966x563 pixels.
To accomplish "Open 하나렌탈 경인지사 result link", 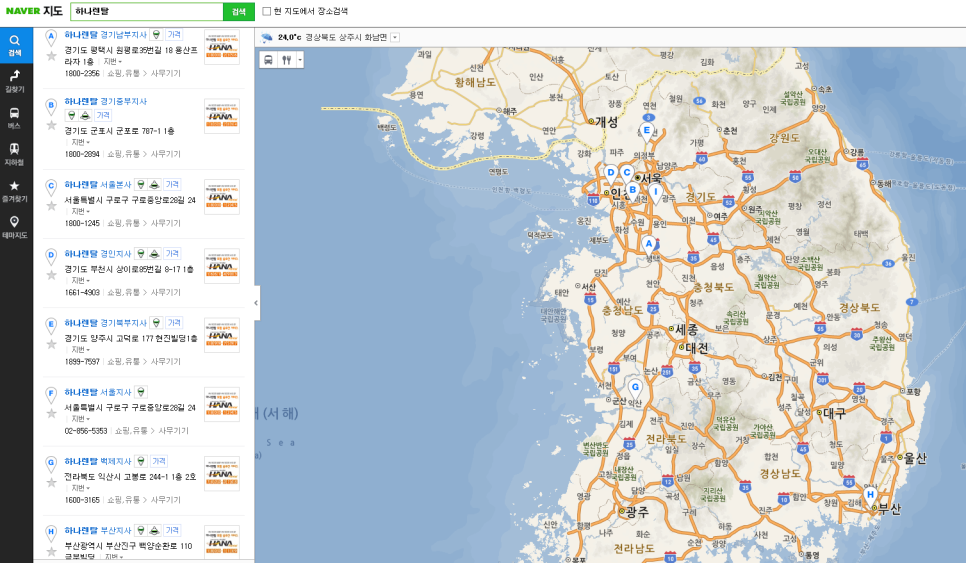I will click(98, 253).
